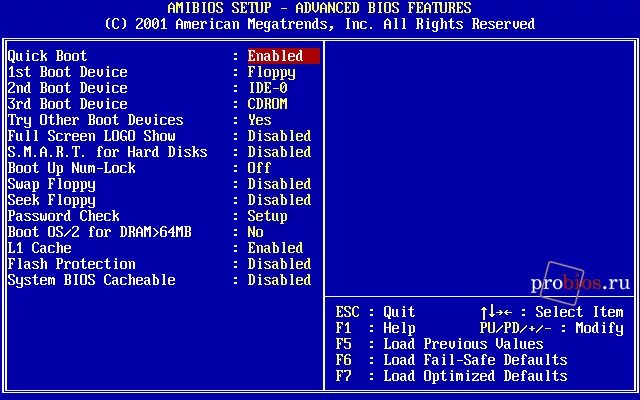Toggle the Disabled value for Flash Protection
The width and height of the screenshot is (640, 400).
pyautogui.click(x=280, y=264)
